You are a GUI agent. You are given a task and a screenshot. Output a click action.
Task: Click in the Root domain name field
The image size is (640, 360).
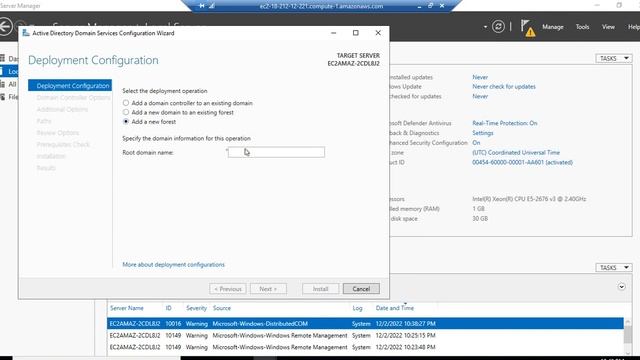pyautogui.click(x=276, y=152)
